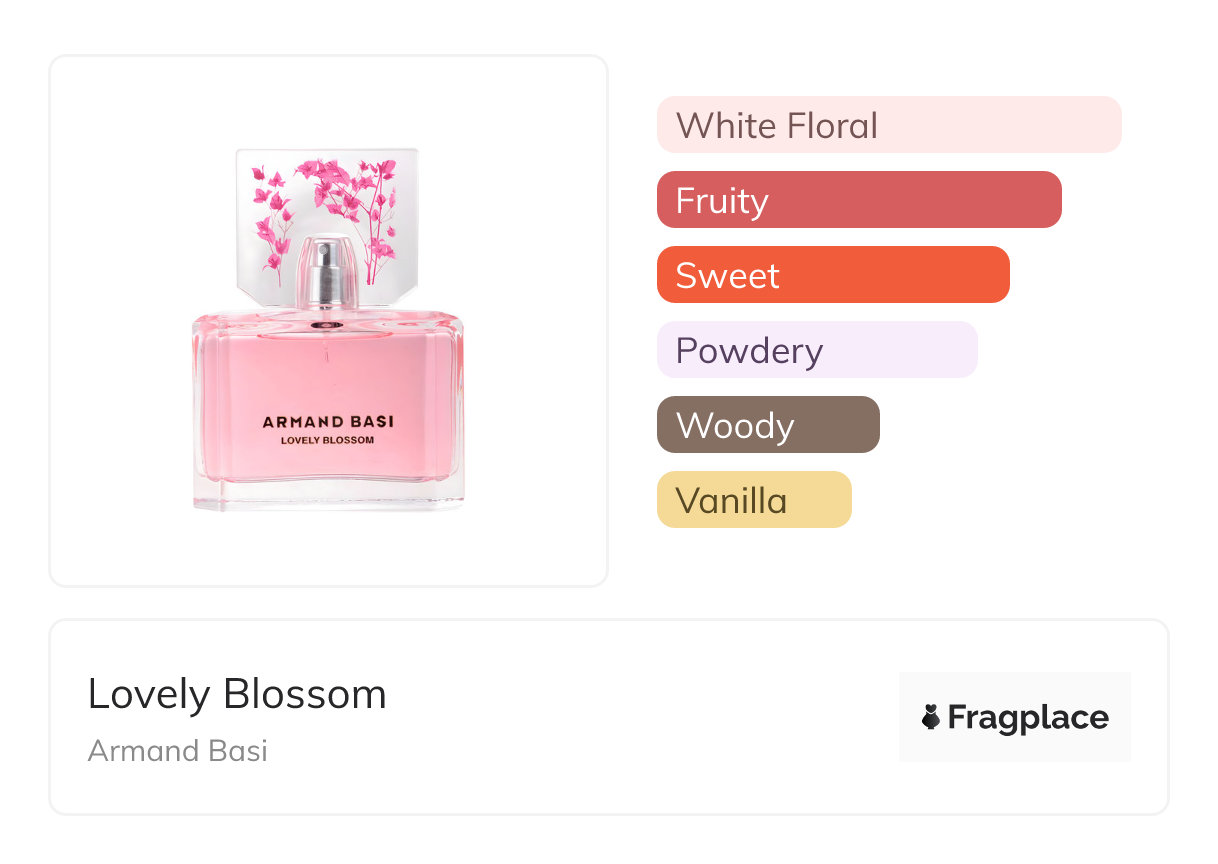Click the orange Sweet accord bar

tap(832, 275)
